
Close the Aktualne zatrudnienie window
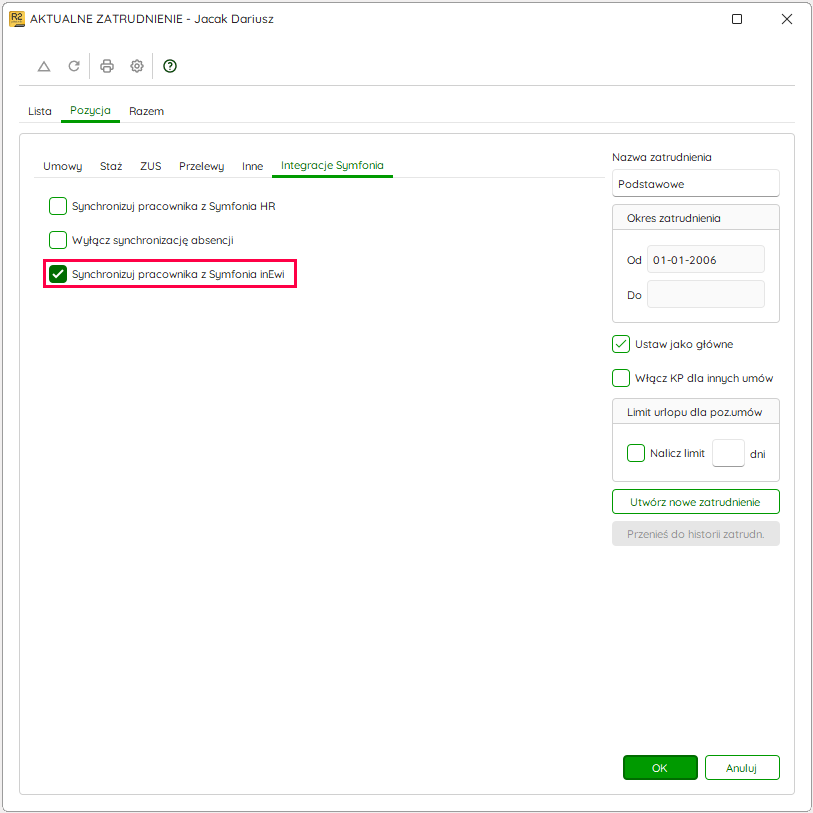click(787, 19)
